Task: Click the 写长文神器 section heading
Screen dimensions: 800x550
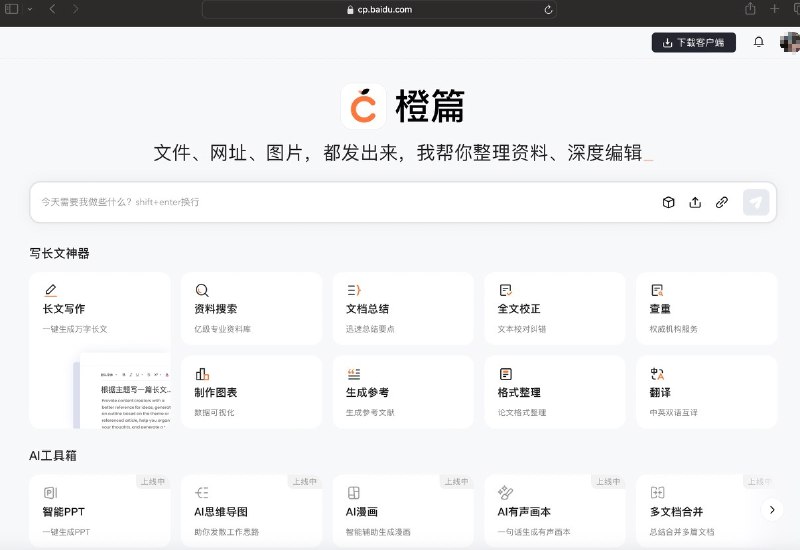Action: coord(59,253)
